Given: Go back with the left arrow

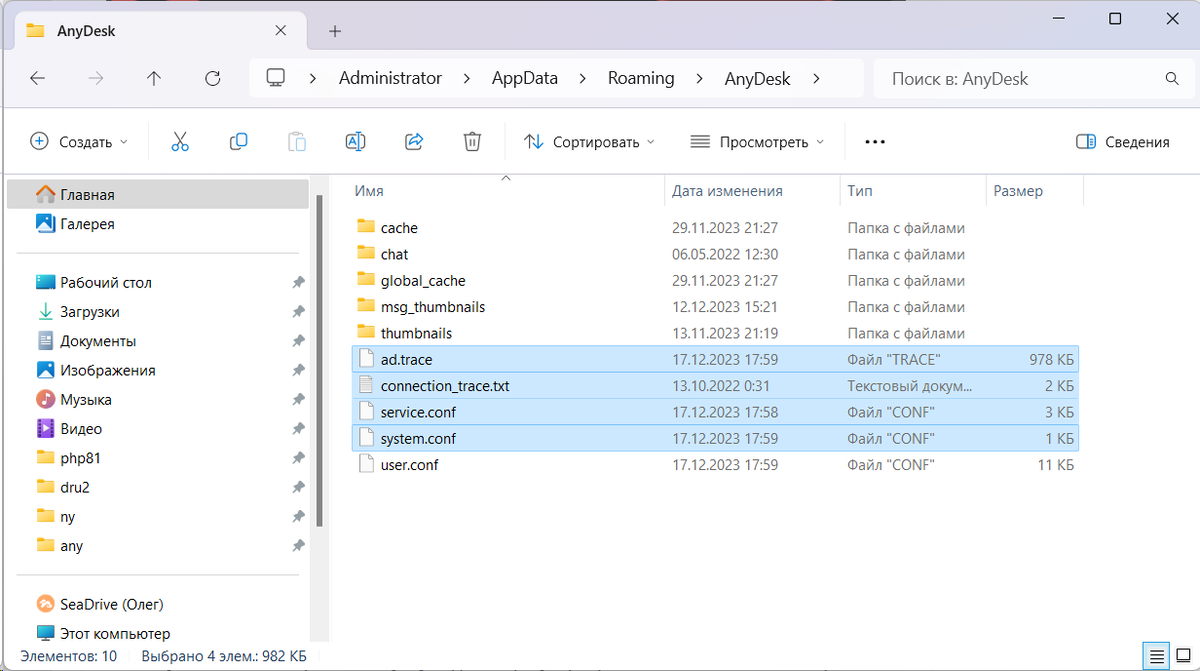Looking at the screenshot, I should (38, 78).
